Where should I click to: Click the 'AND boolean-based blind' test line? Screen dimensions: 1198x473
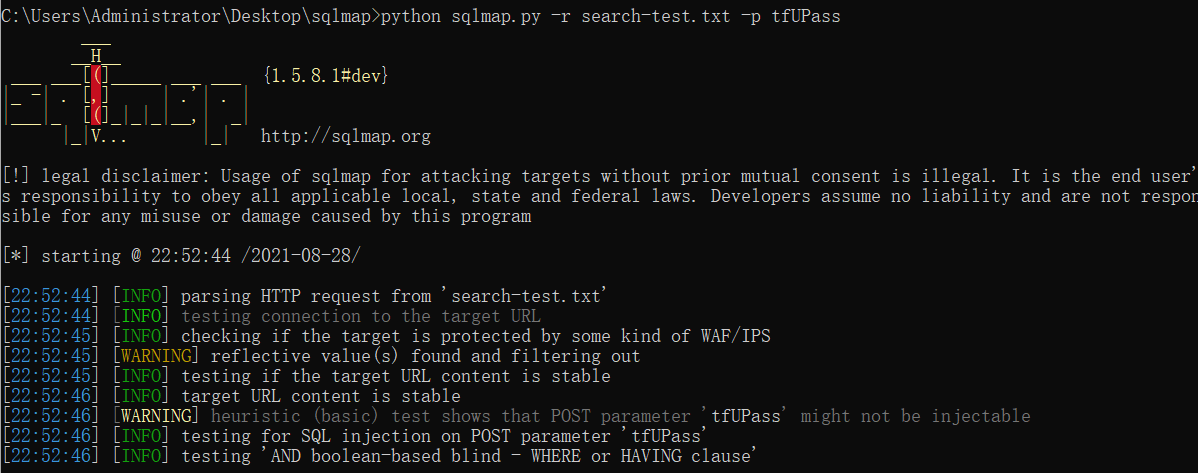point(465,456)
